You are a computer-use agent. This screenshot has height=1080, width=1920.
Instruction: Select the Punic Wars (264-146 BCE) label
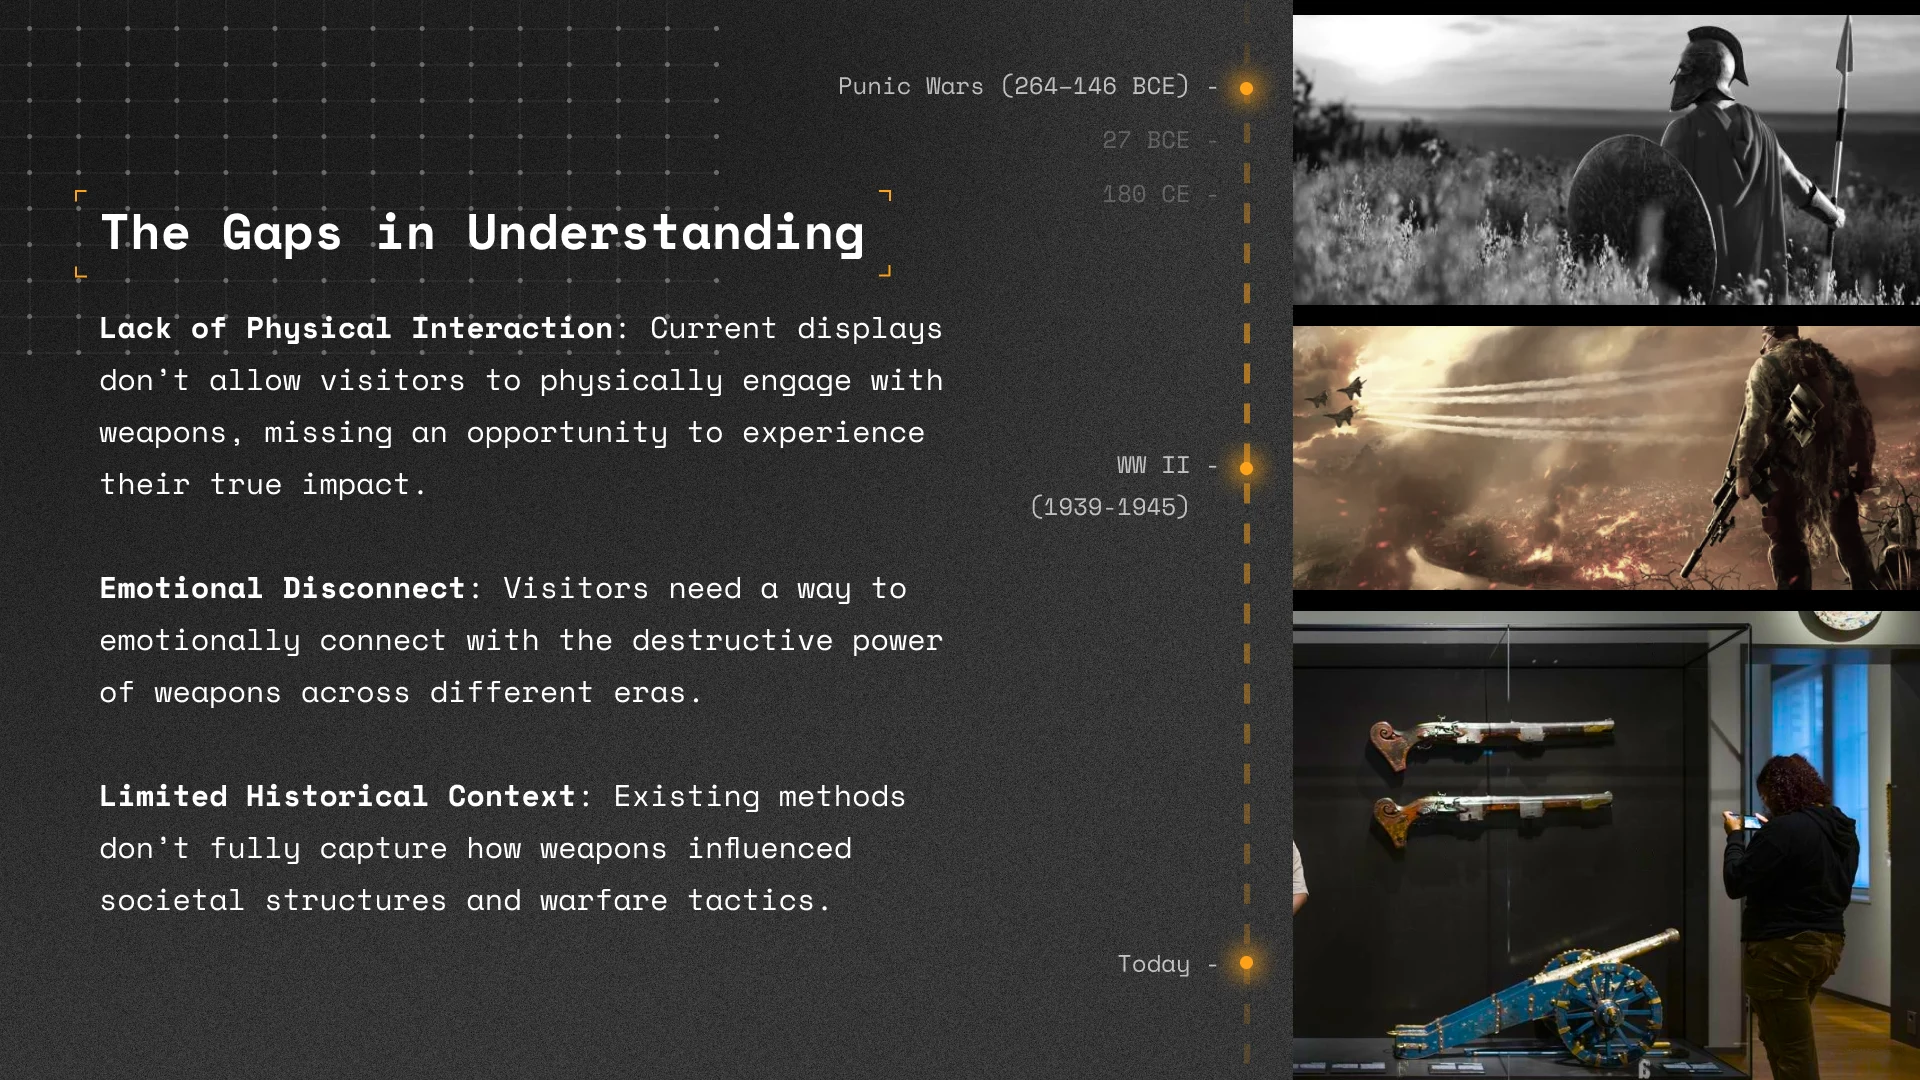pyautogui.click(x=1013, y=87)
